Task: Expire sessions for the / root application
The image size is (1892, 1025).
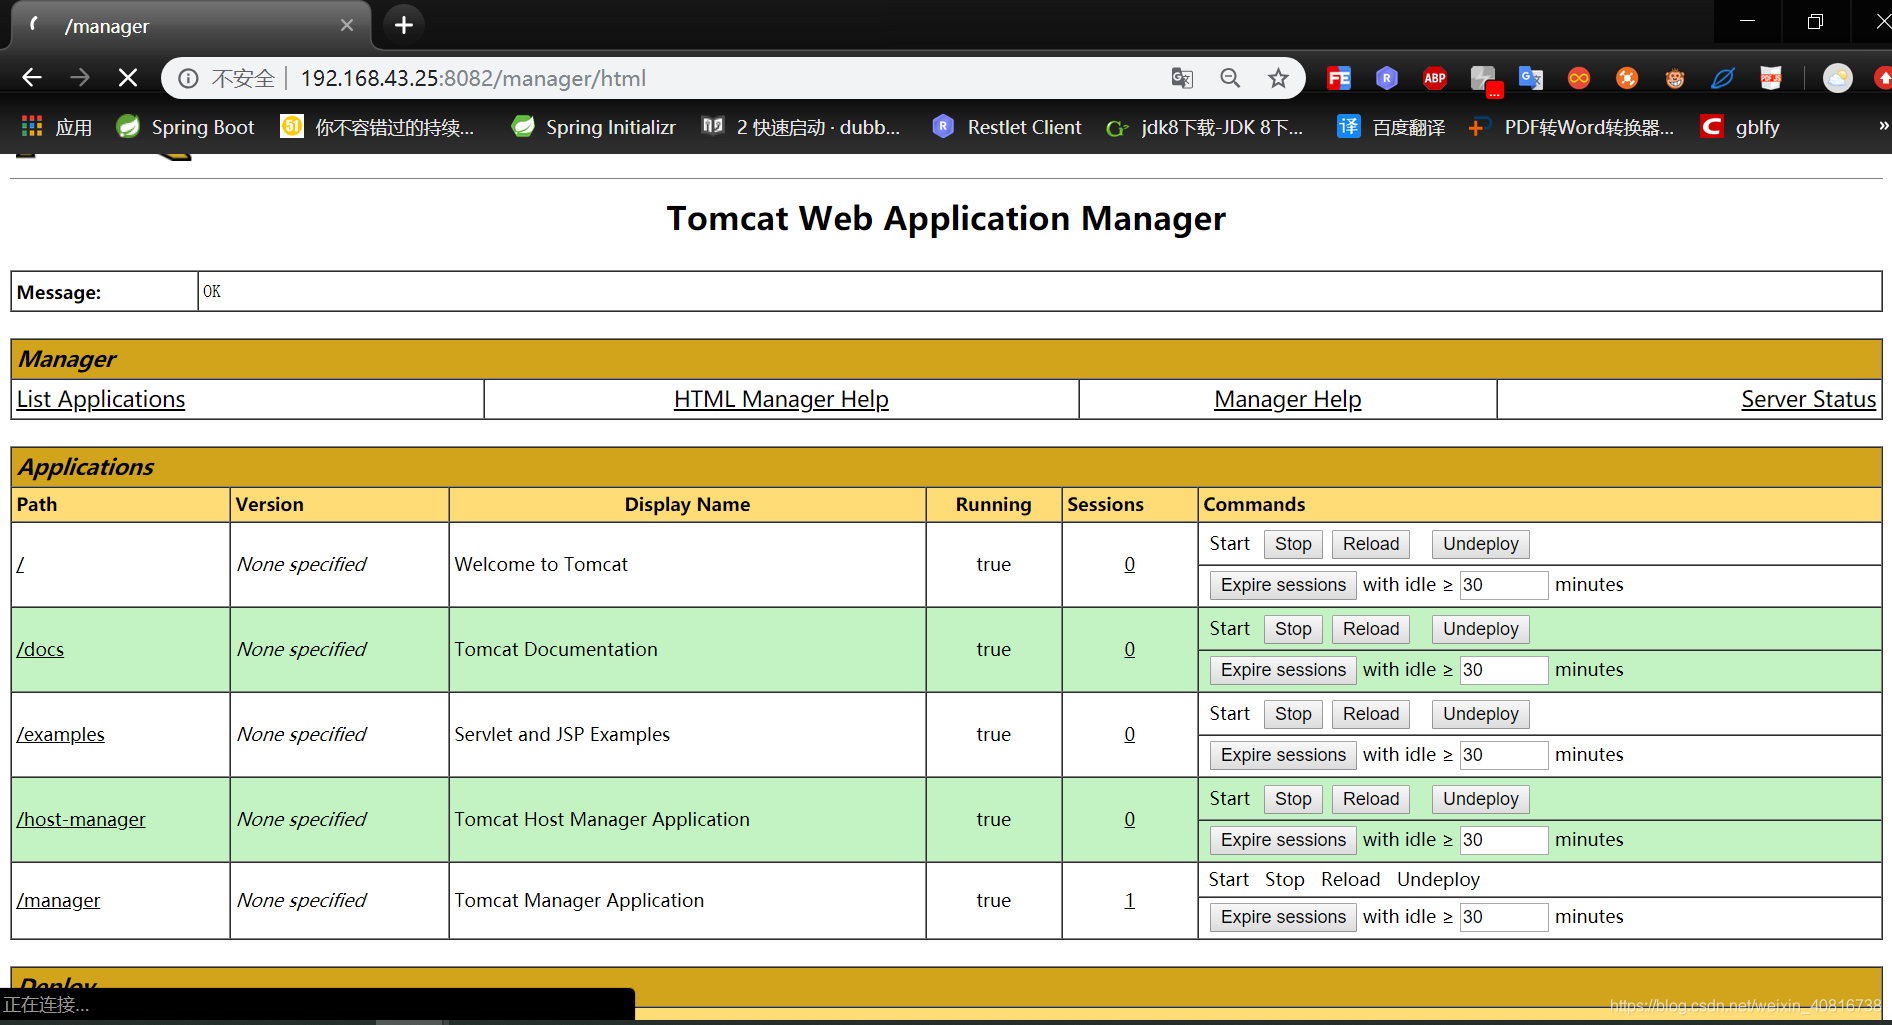Action: pyautogui.click(x=1283, y=585)
